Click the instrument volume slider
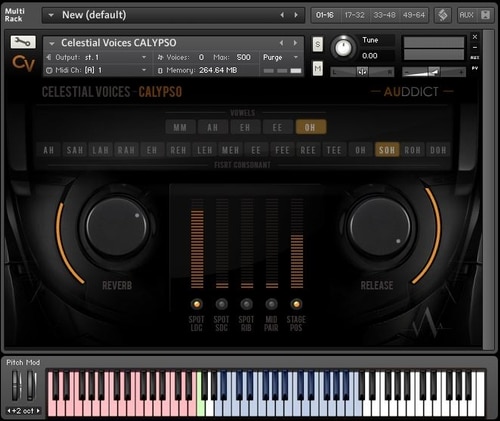The image size is (500, 421). [x=434, y=72]
